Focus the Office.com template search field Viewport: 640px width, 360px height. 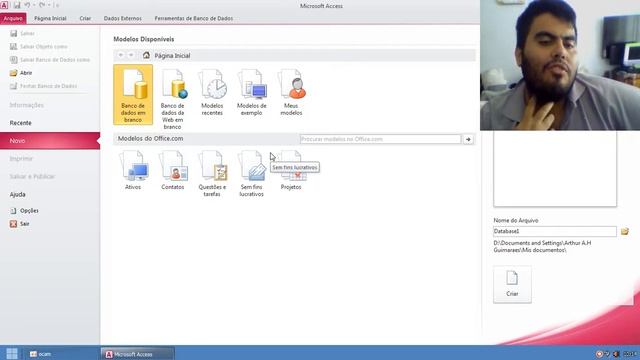[x=380, y=139]
